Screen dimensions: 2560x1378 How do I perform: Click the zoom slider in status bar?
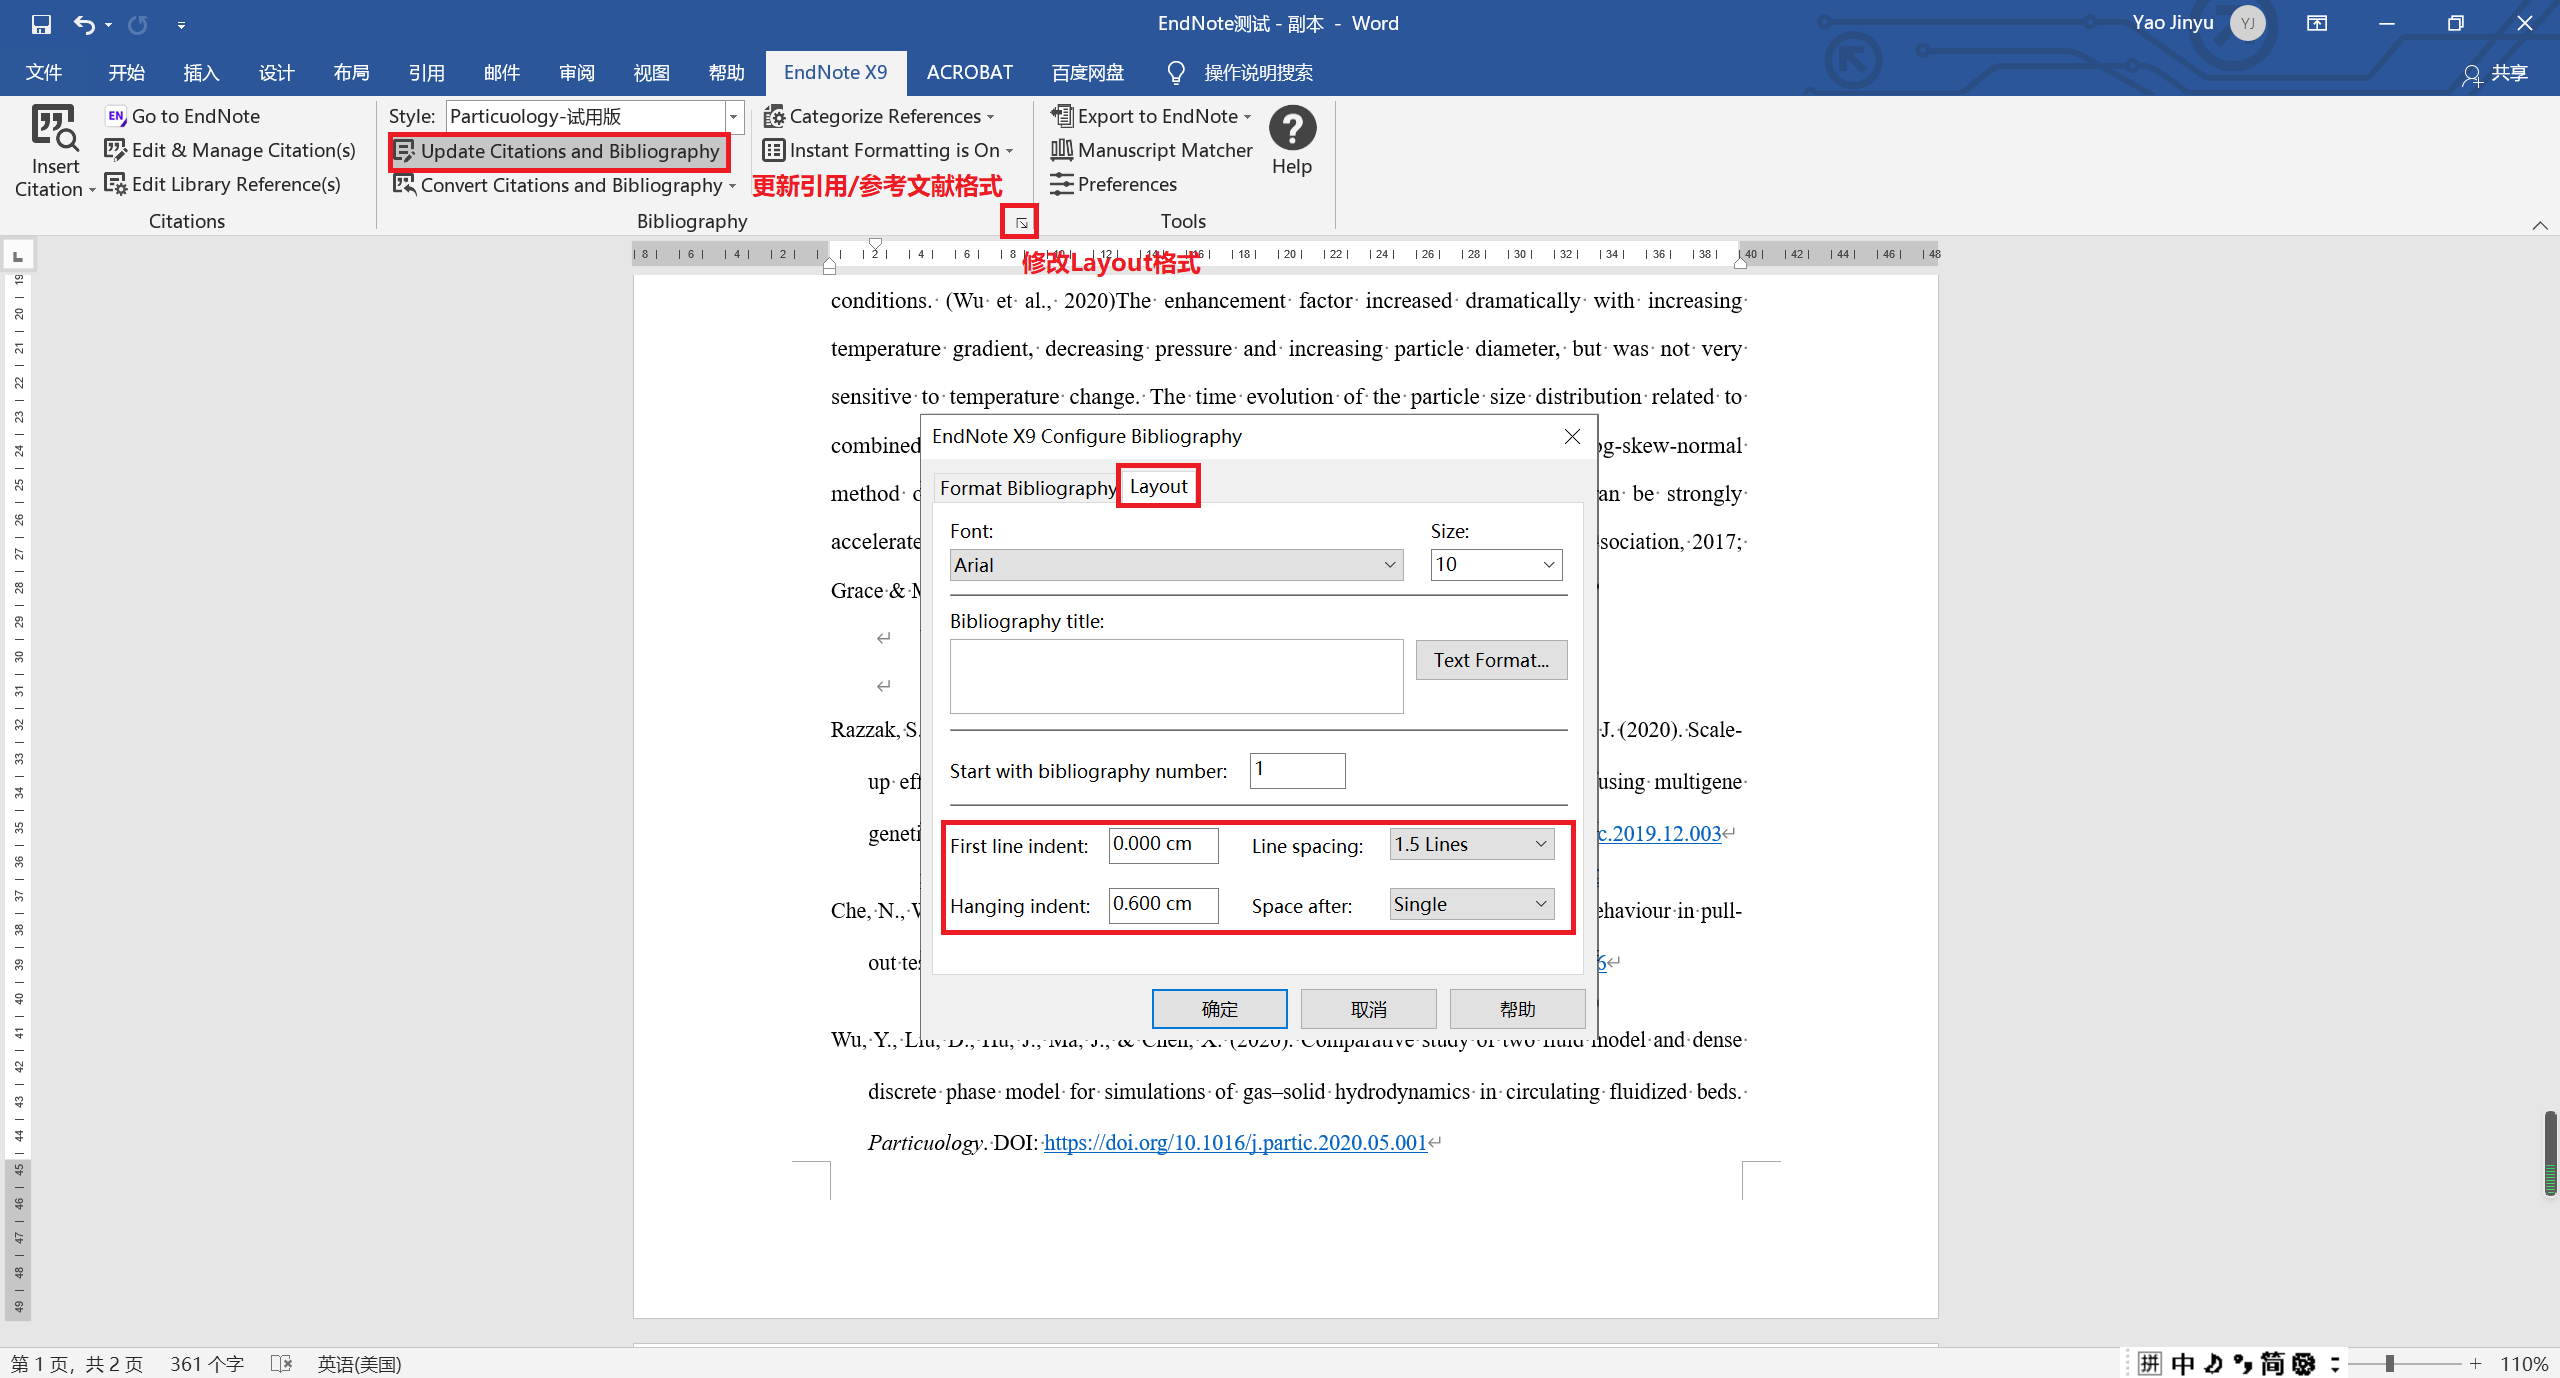click(x=2389, y=1364)
